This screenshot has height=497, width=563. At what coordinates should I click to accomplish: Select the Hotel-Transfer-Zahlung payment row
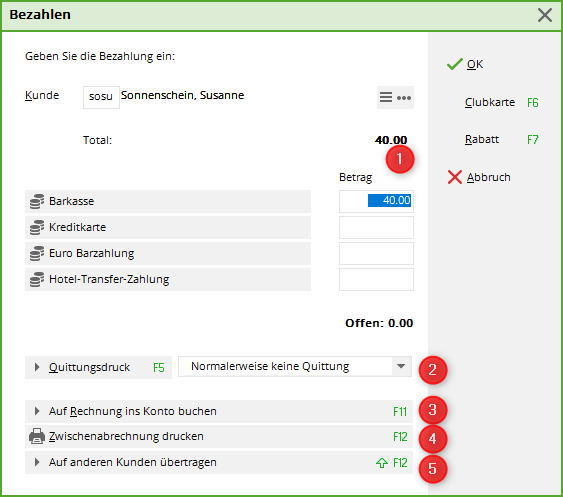168,279
